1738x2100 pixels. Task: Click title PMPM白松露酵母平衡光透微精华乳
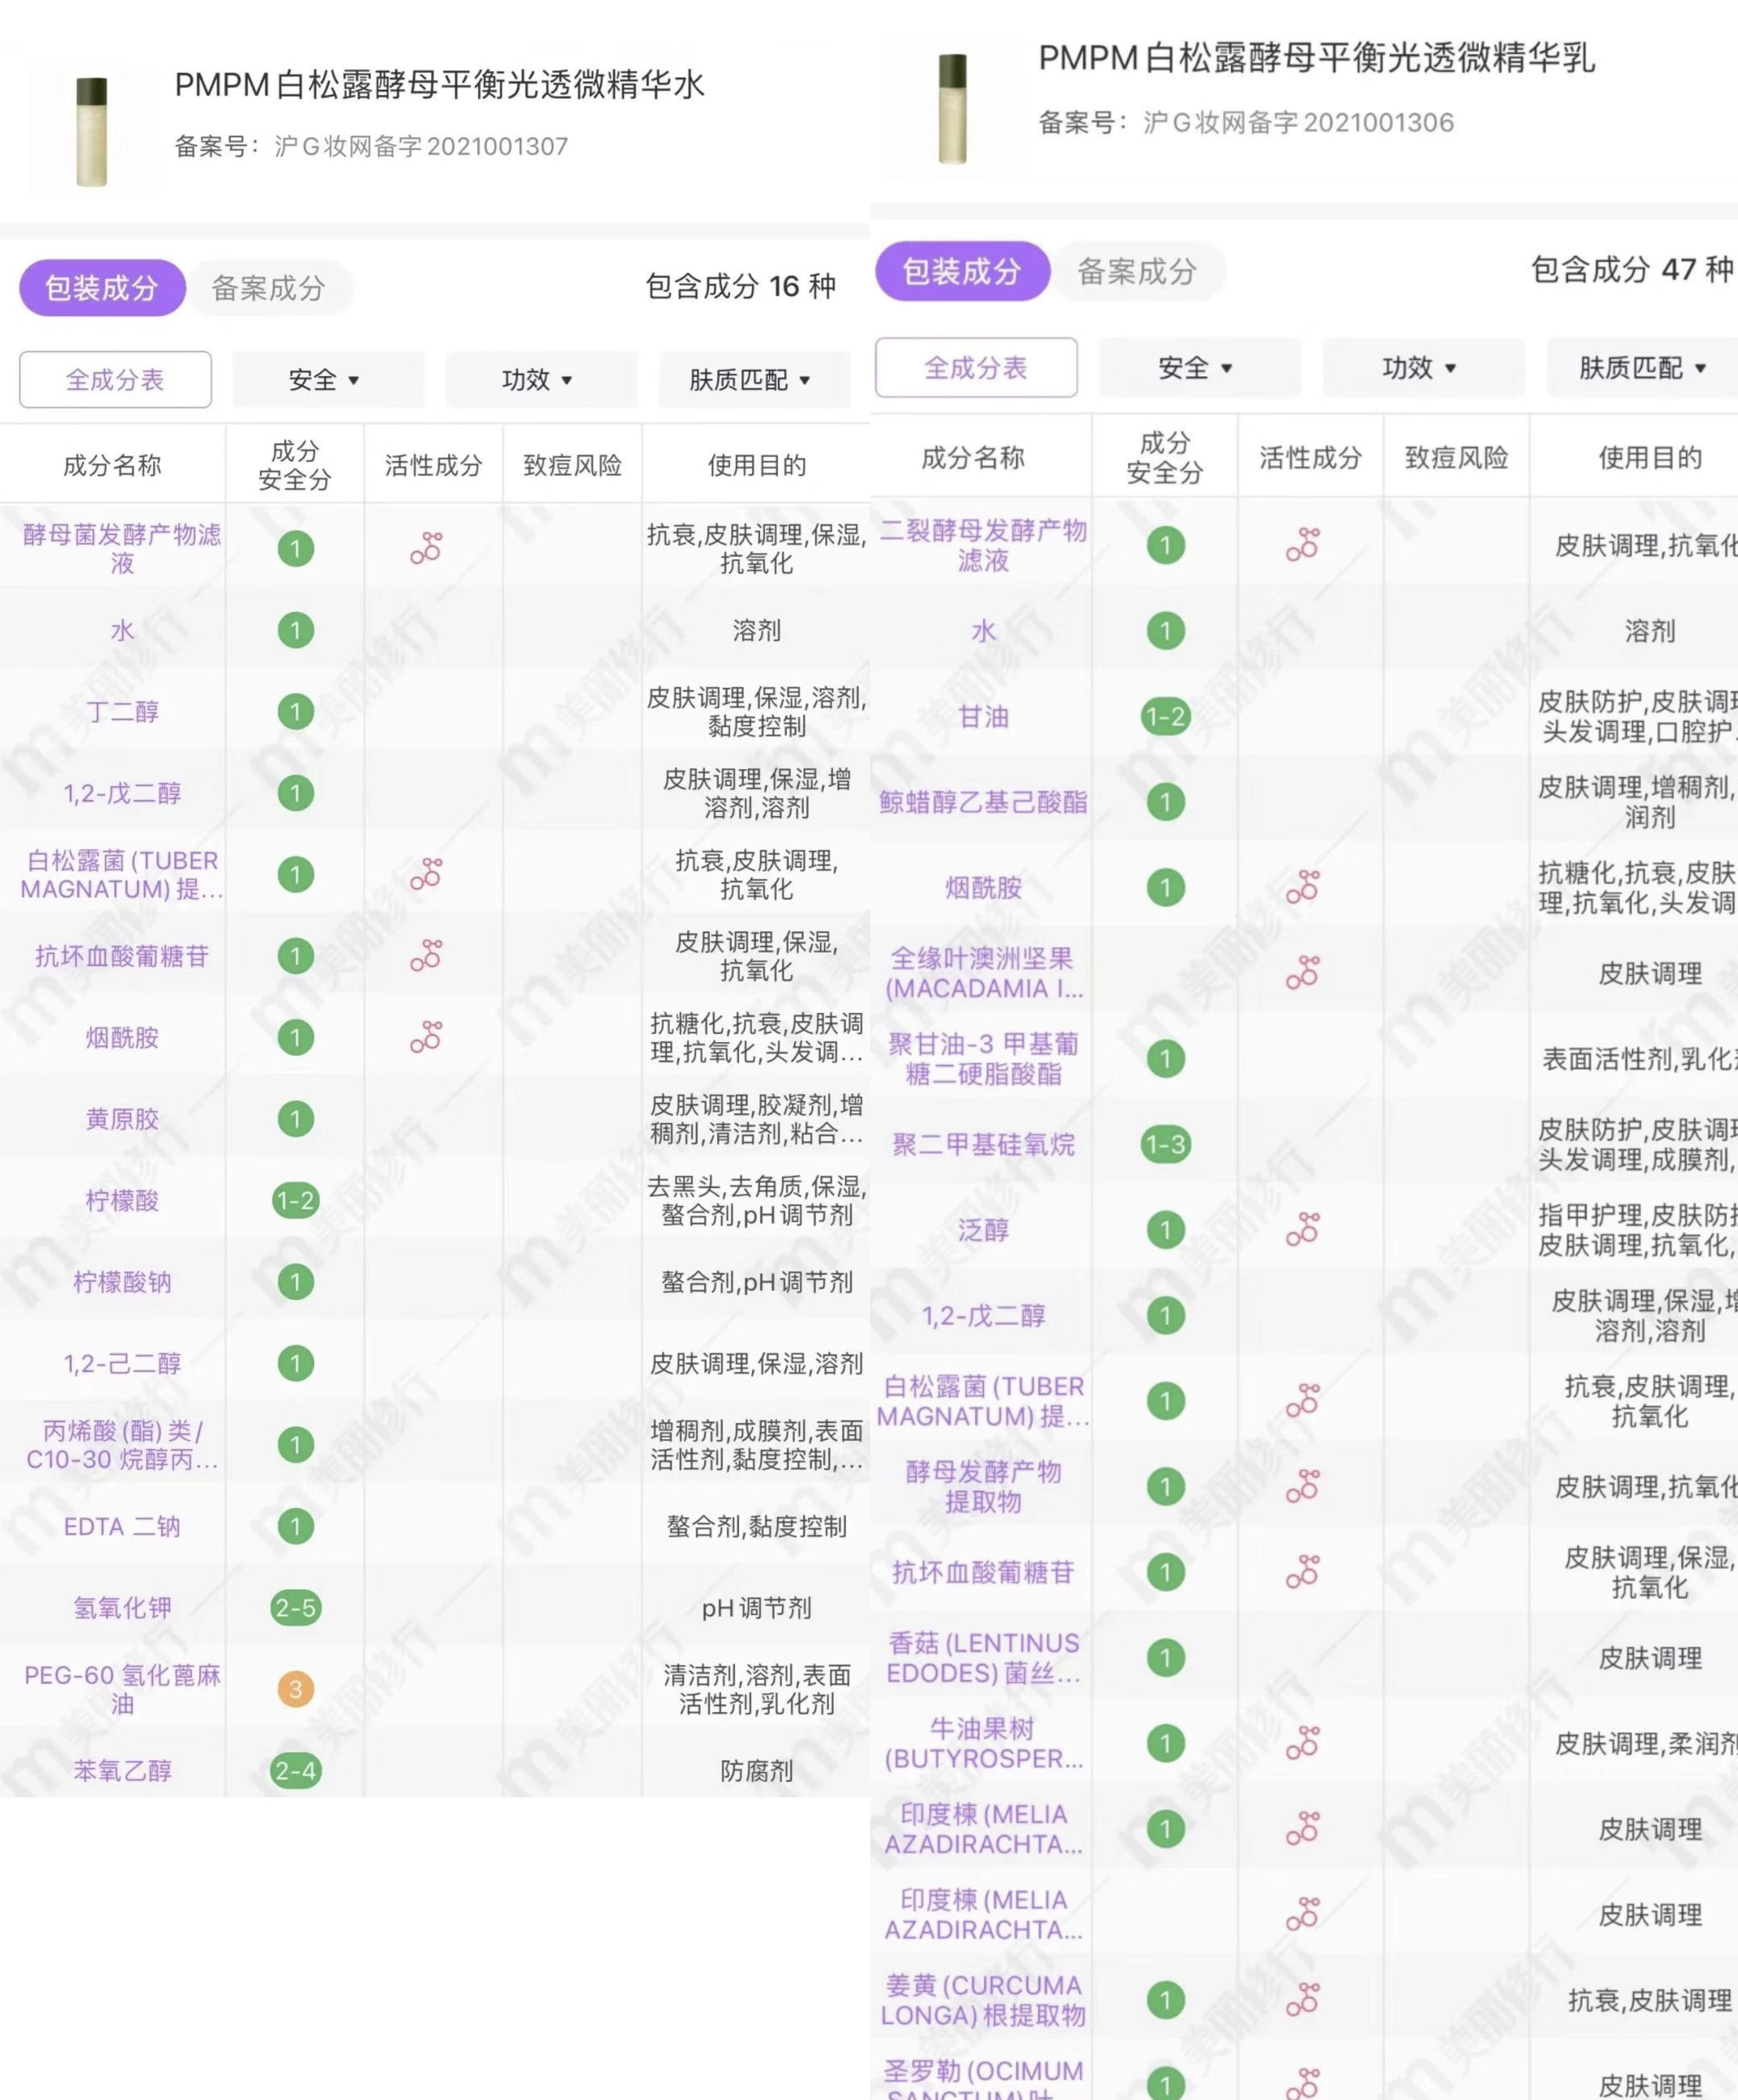pyautogui.click(x=1317, y=58)
